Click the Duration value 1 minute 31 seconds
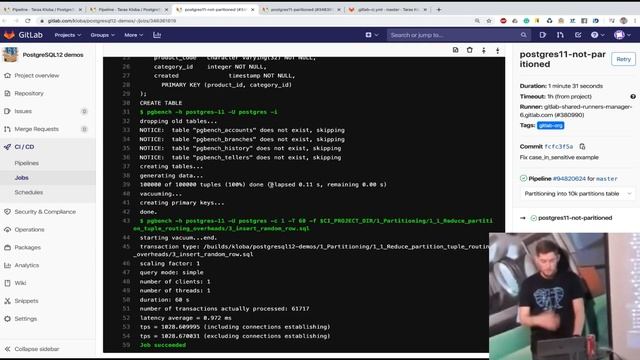 [575, 86]
